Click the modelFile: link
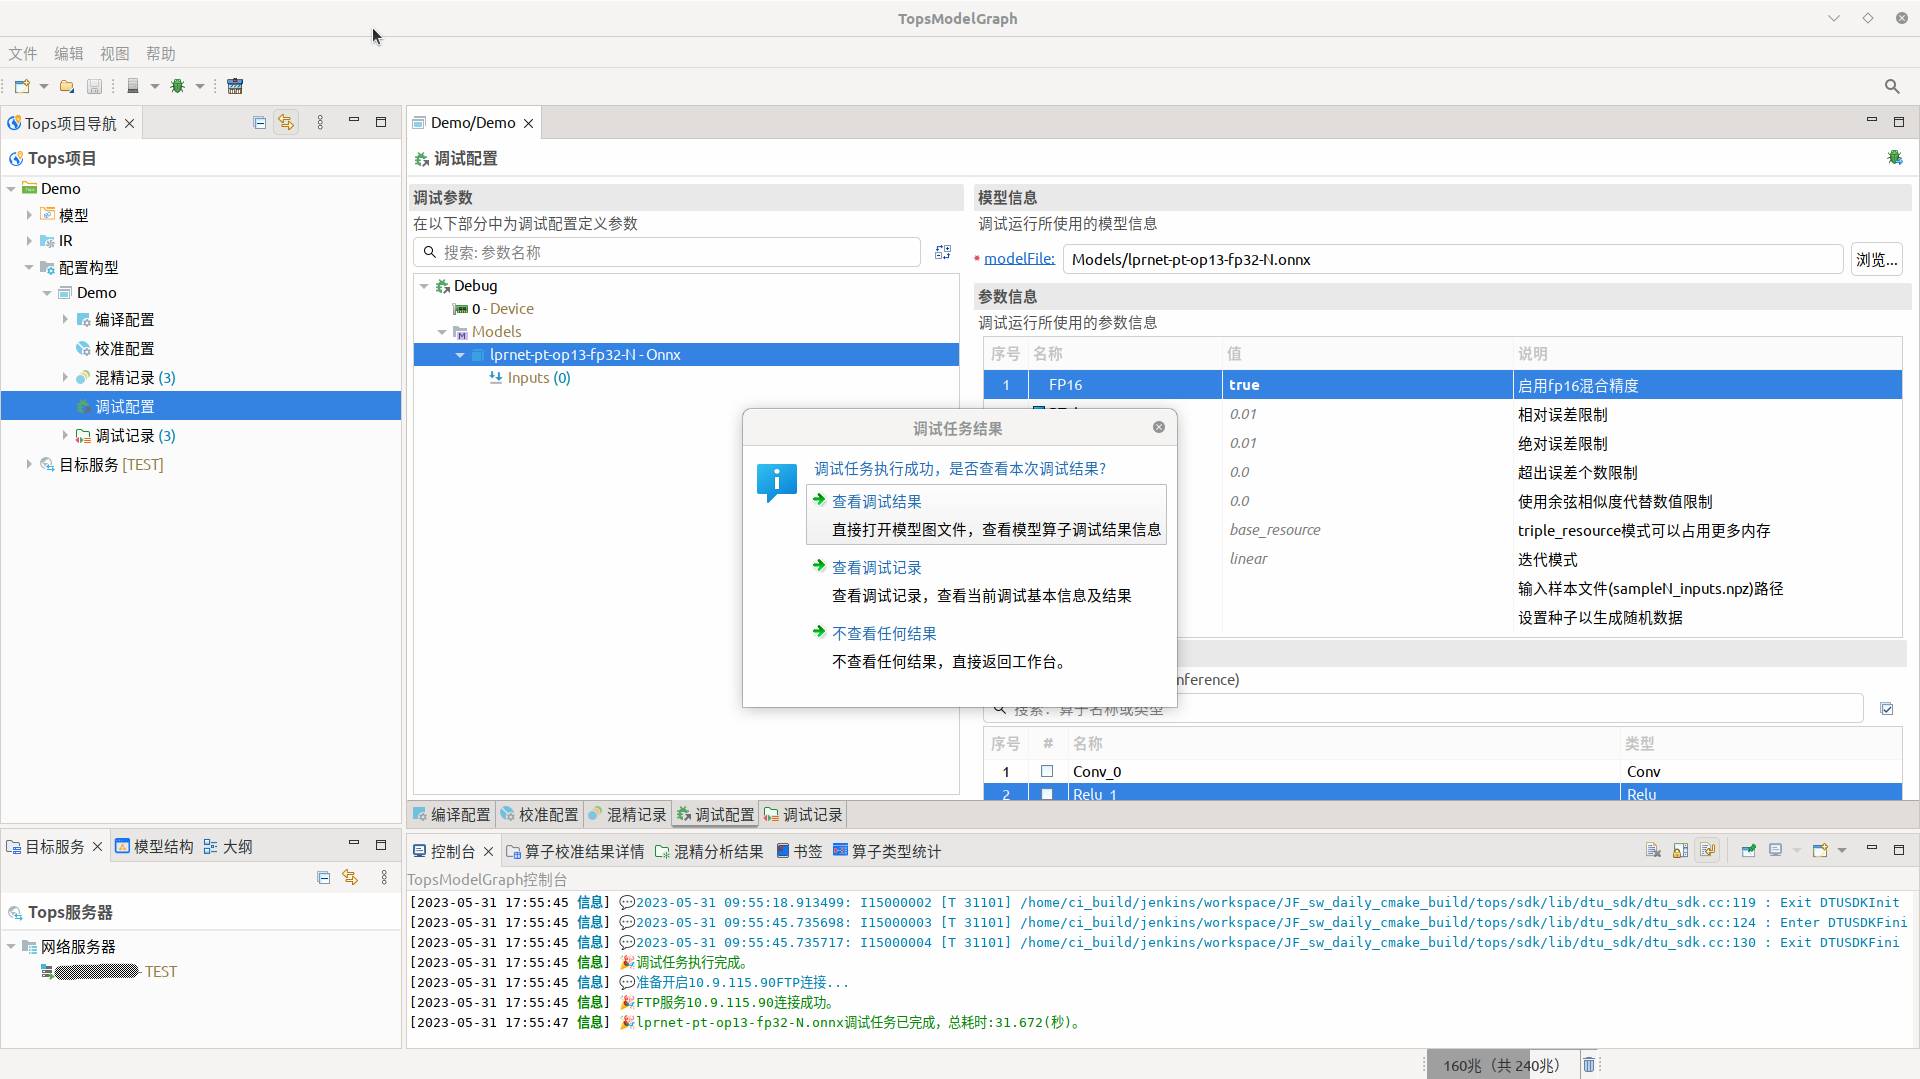The width and height of the screenshot is (1920, 1079). tap(1019, 258)
